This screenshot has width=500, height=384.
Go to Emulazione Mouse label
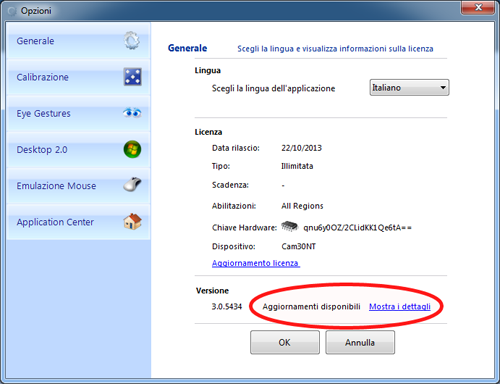[56, 186]
